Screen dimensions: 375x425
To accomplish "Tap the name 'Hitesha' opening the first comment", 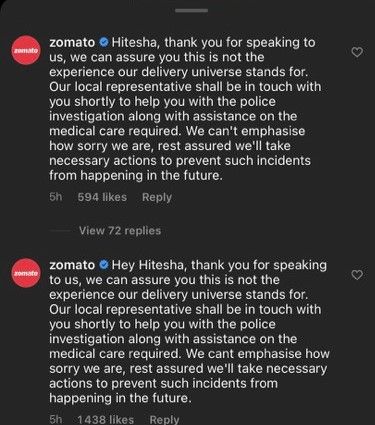I will (135, 43).
